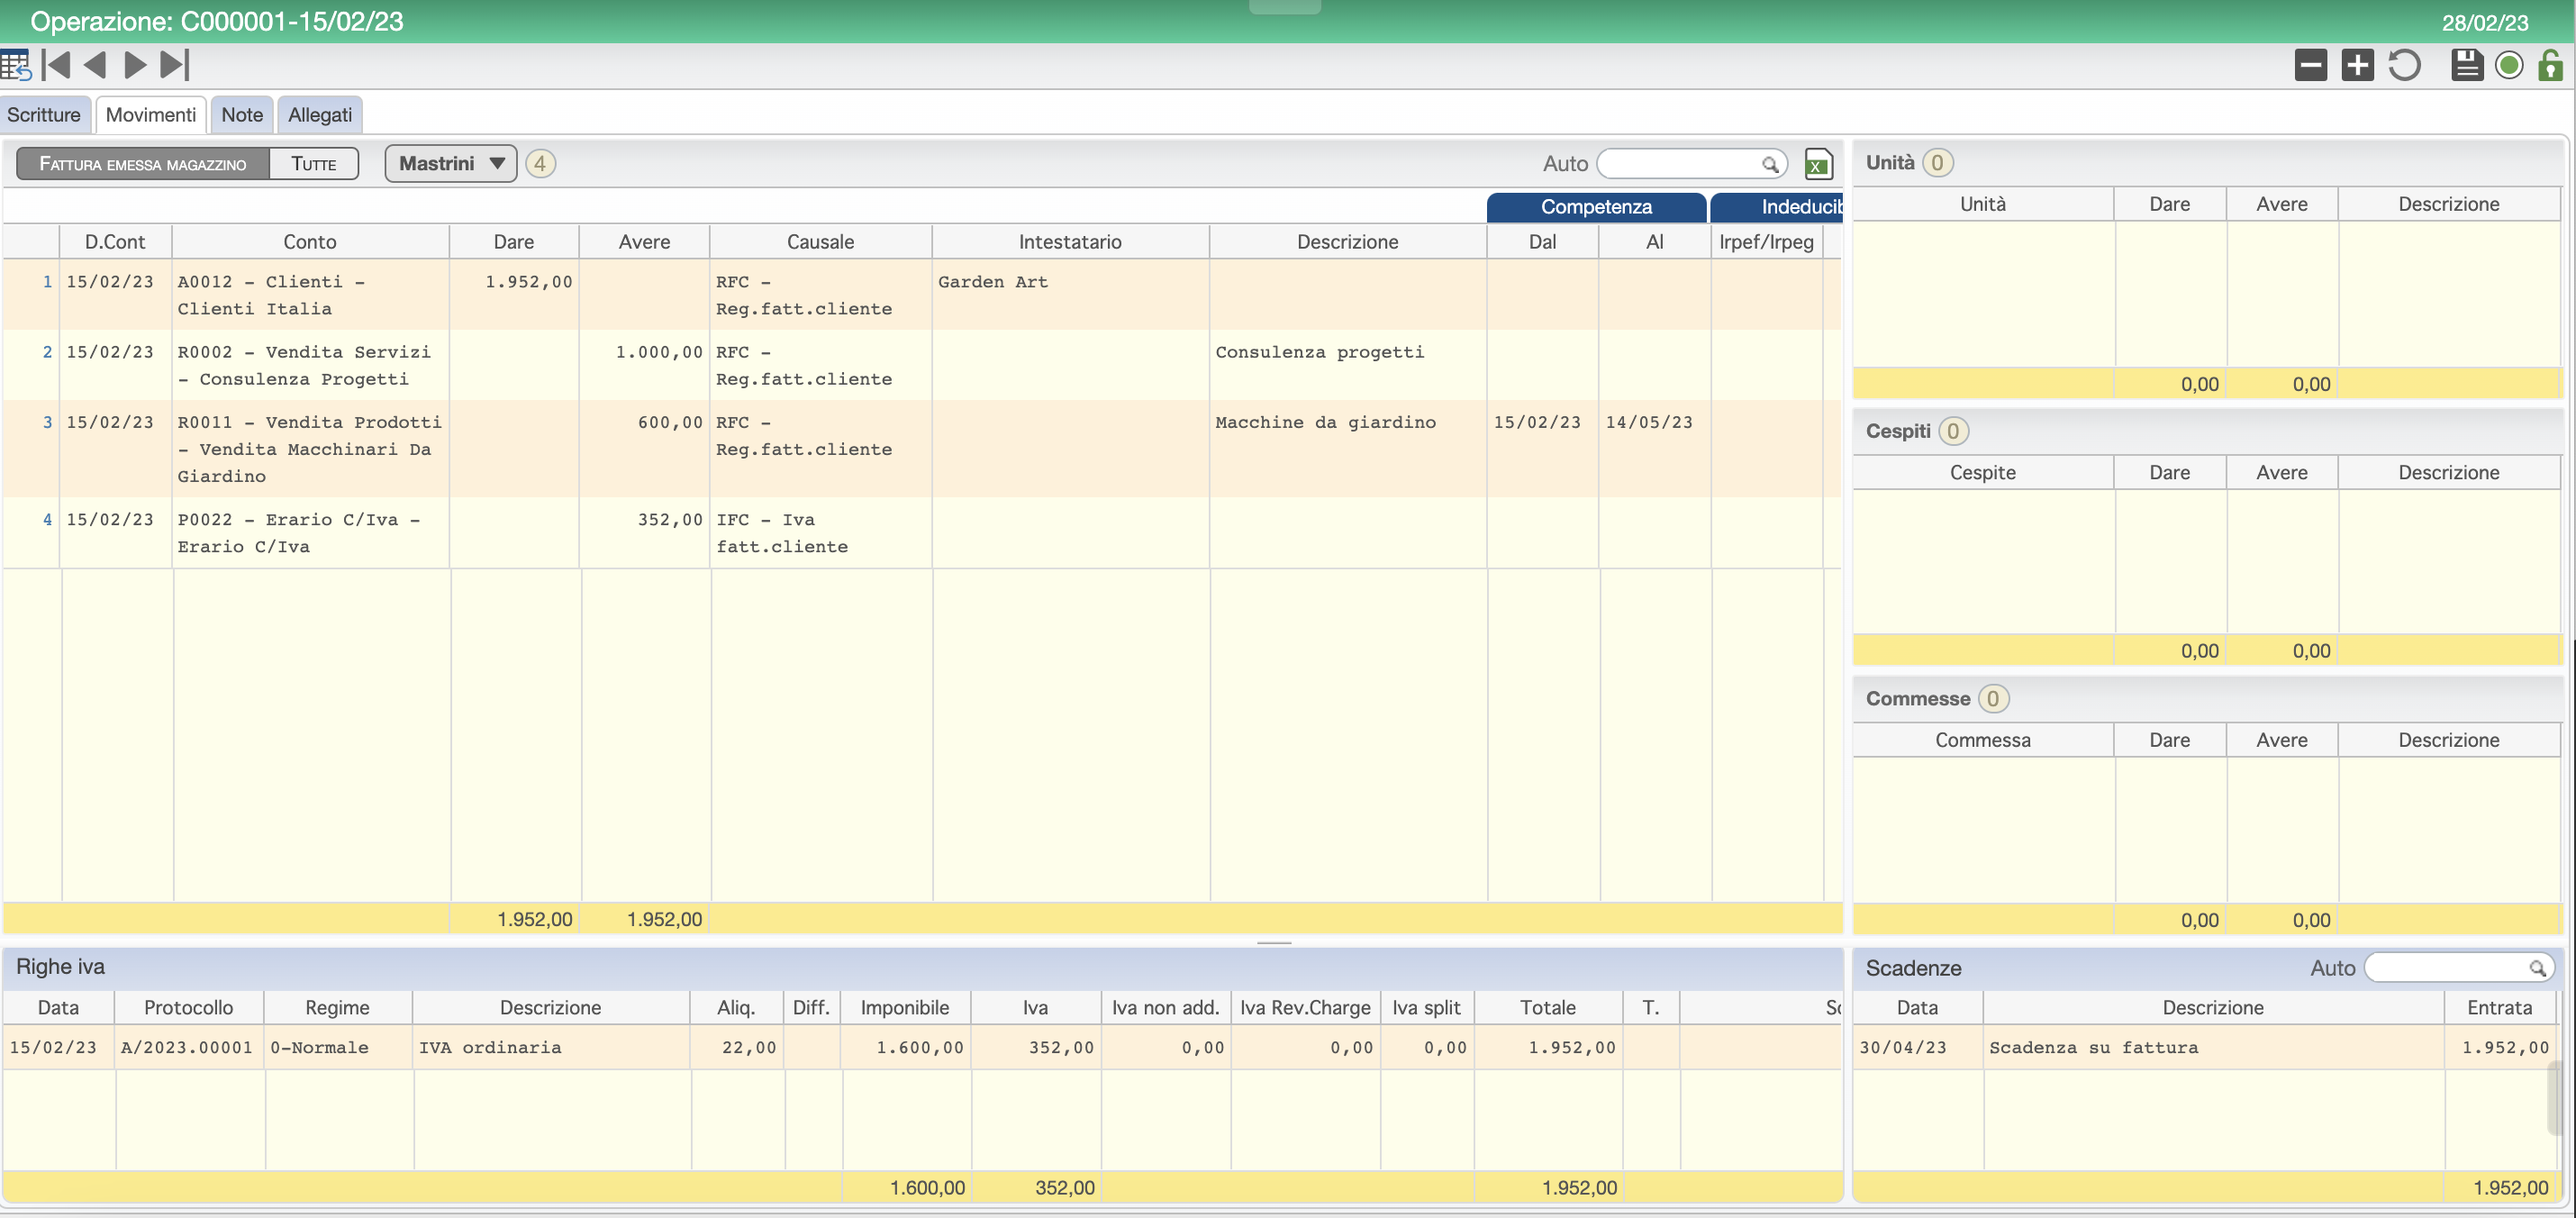Reload with the refresh icon
The height and width of the screenshot is (1218, 2576).
pyautogui.click(x=2404, y=66)
